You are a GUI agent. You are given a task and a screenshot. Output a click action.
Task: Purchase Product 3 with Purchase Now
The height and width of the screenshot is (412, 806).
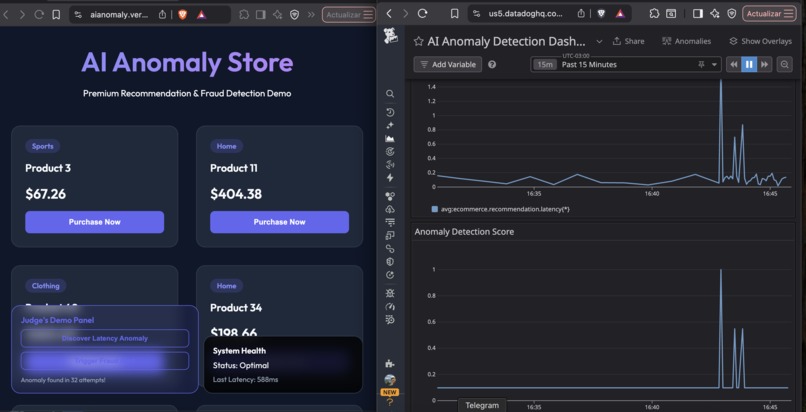click(95, 222)
